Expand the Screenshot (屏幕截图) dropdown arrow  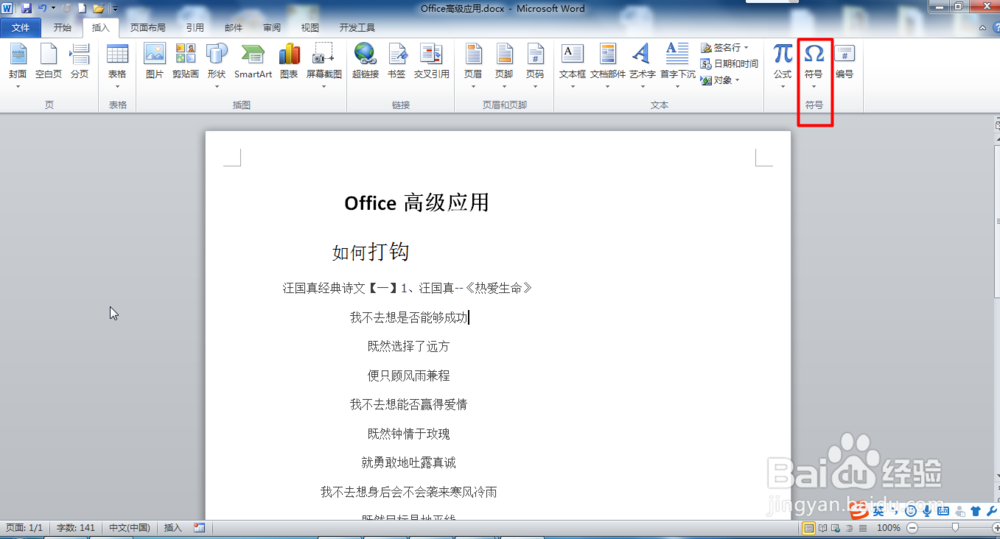click(x=324, y=86)
